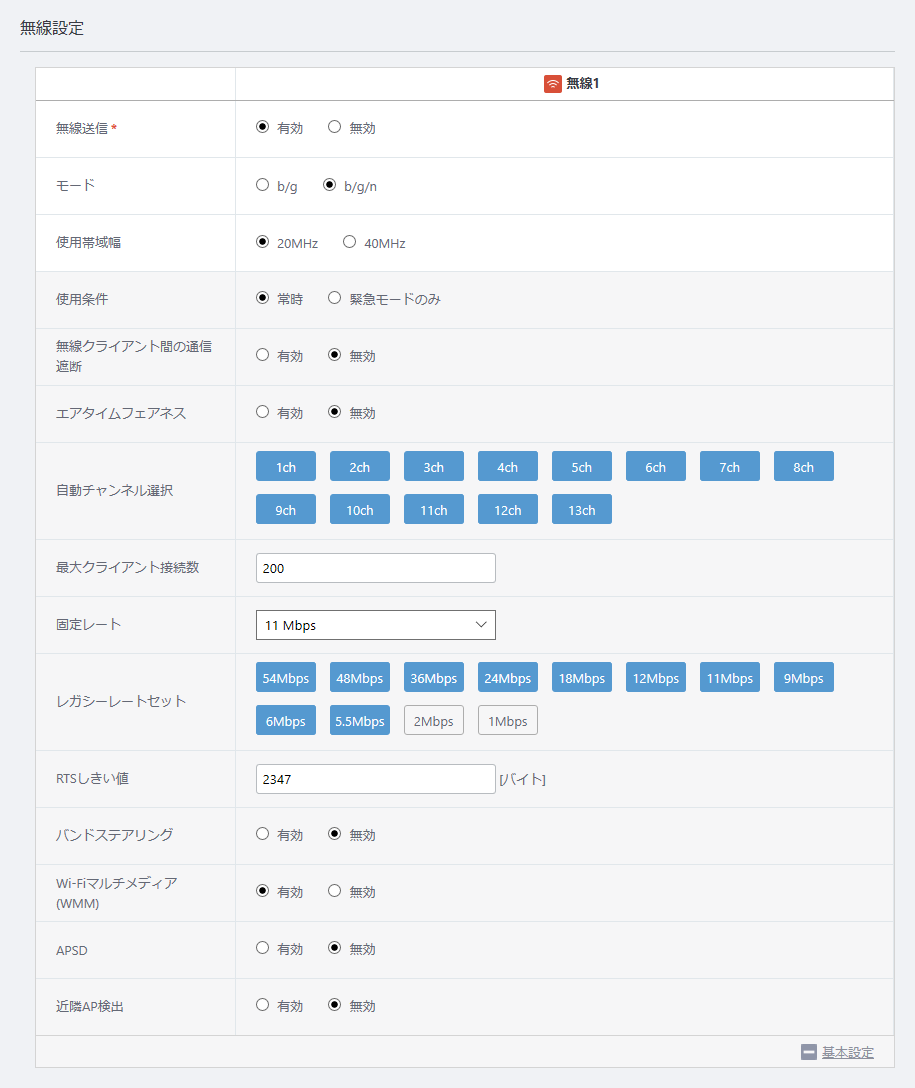Viewport: 915px width, 1088px height.
Task: Toggle the 18Mbps legacy rate
Action: tap(581, 678)
